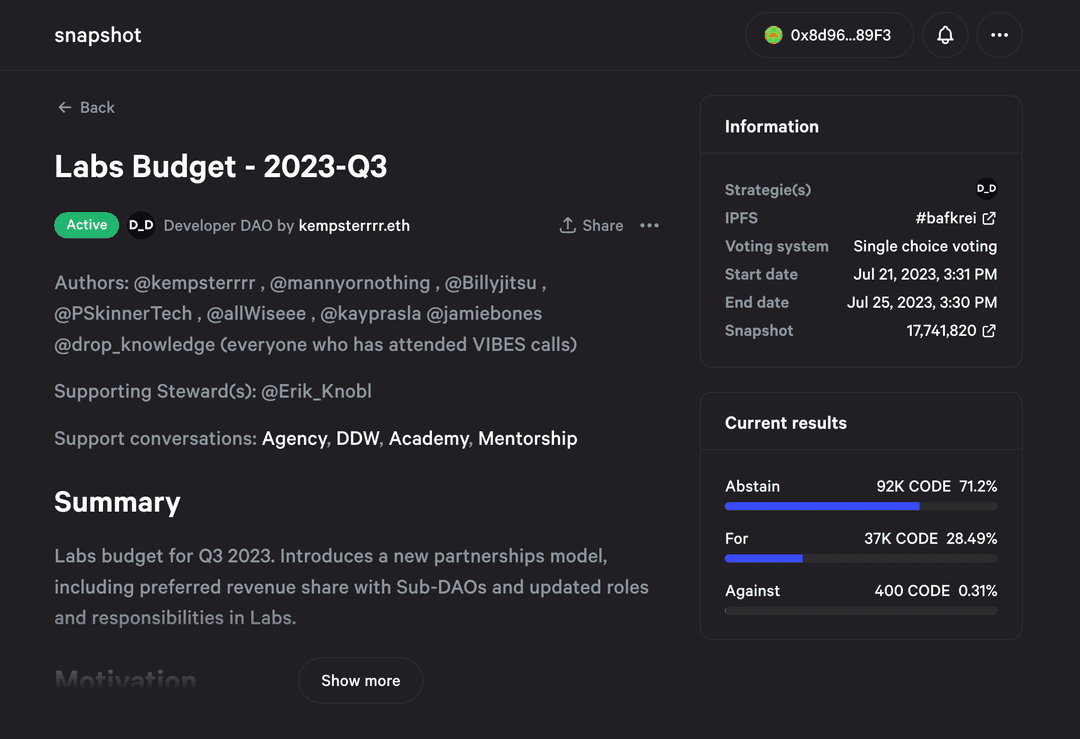Click the Strategie(s) label
The width and height of the screenshot is (1080, 739).
[x=768, y=190]
